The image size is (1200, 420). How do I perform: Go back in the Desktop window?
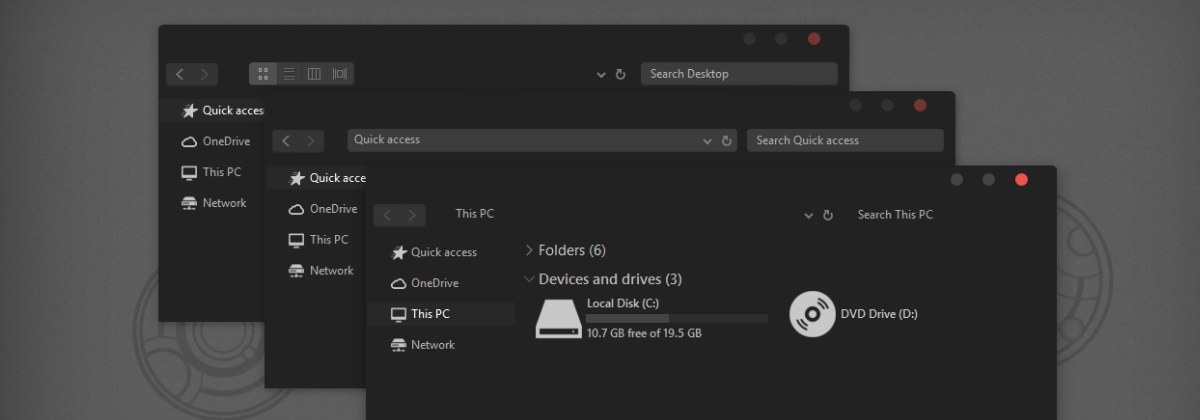(180, 74)
